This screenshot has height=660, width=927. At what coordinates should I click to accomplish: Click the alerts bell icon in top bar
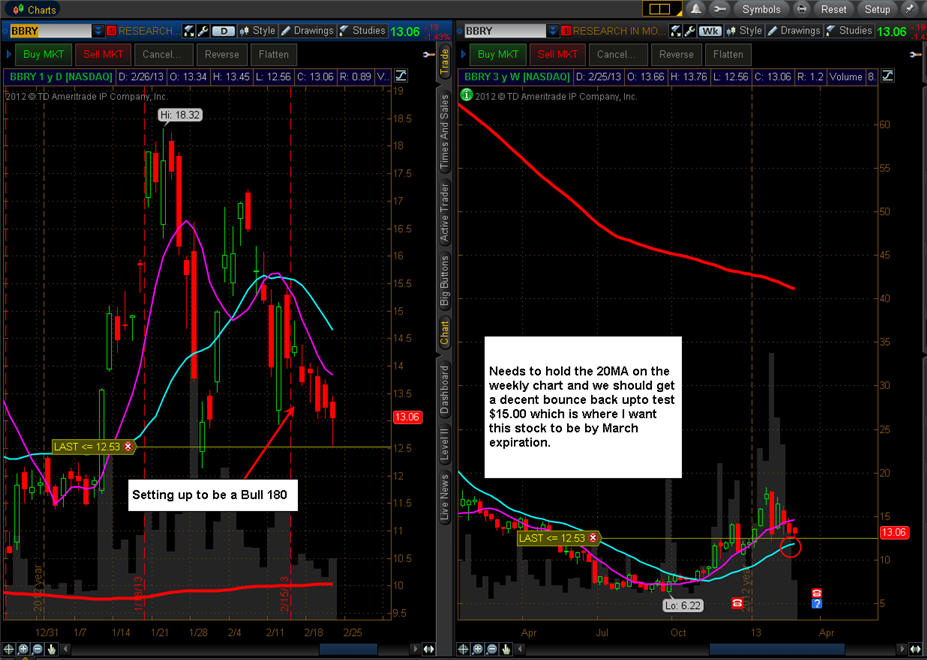(x=696, y=9)
